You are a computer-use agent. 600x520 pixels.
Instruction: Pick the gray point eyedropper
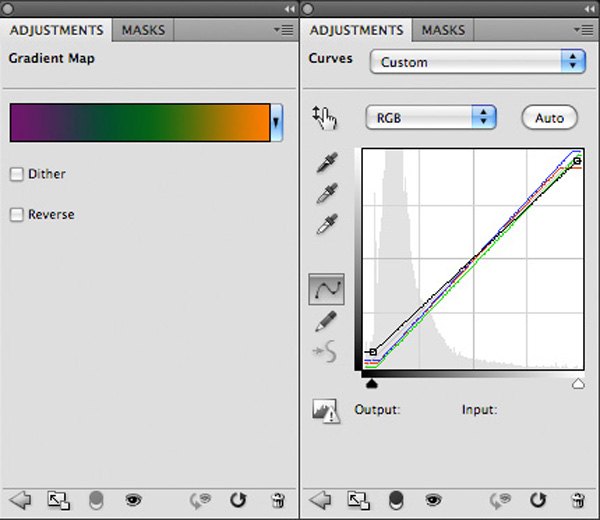(327, 193)
